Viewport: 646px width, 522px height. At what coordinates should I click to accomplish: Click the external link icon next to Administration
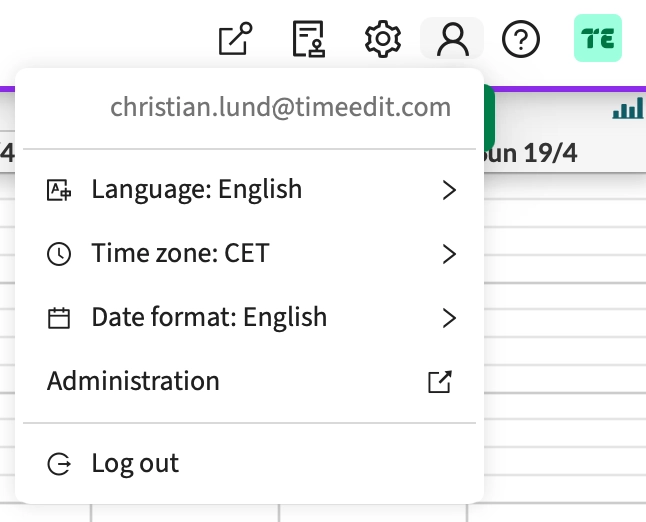coord(440,382)
